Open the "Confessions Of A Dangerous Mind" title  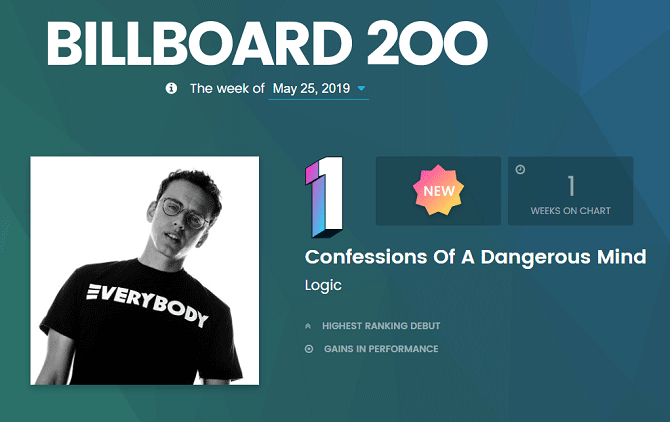(475, 256)
